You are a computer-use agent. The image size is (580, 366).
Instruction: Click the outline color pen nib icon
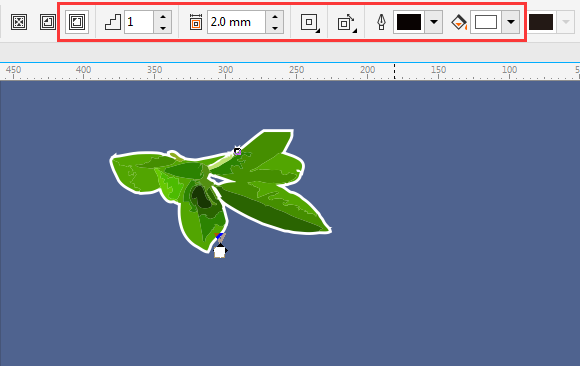point(381,22)
